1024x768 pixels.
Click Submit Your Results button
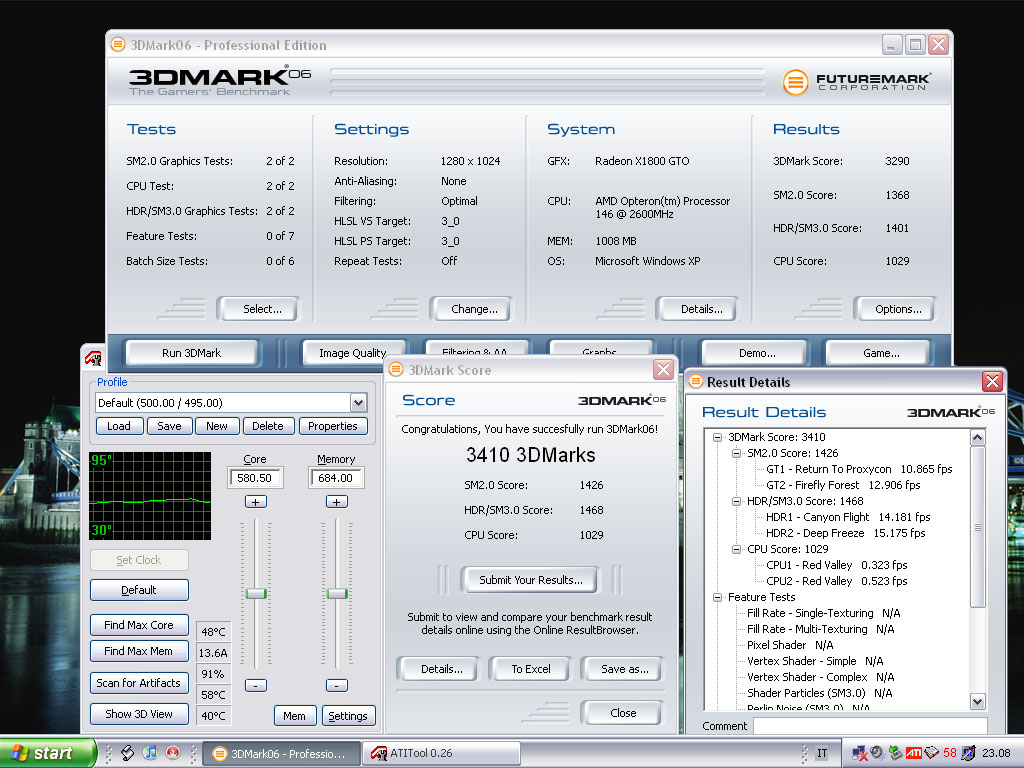[529, 580]
